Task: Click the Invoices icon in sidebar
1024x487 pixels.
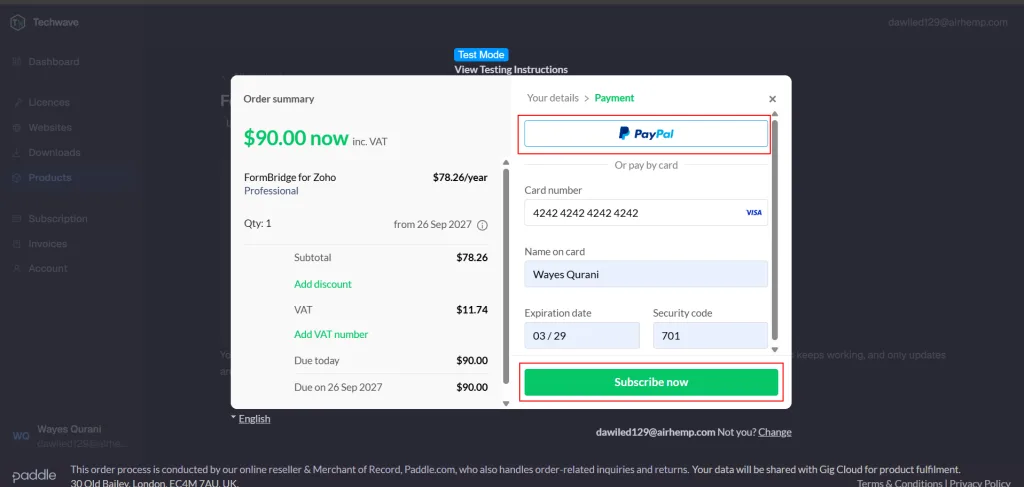Action: tap(17, 244)
